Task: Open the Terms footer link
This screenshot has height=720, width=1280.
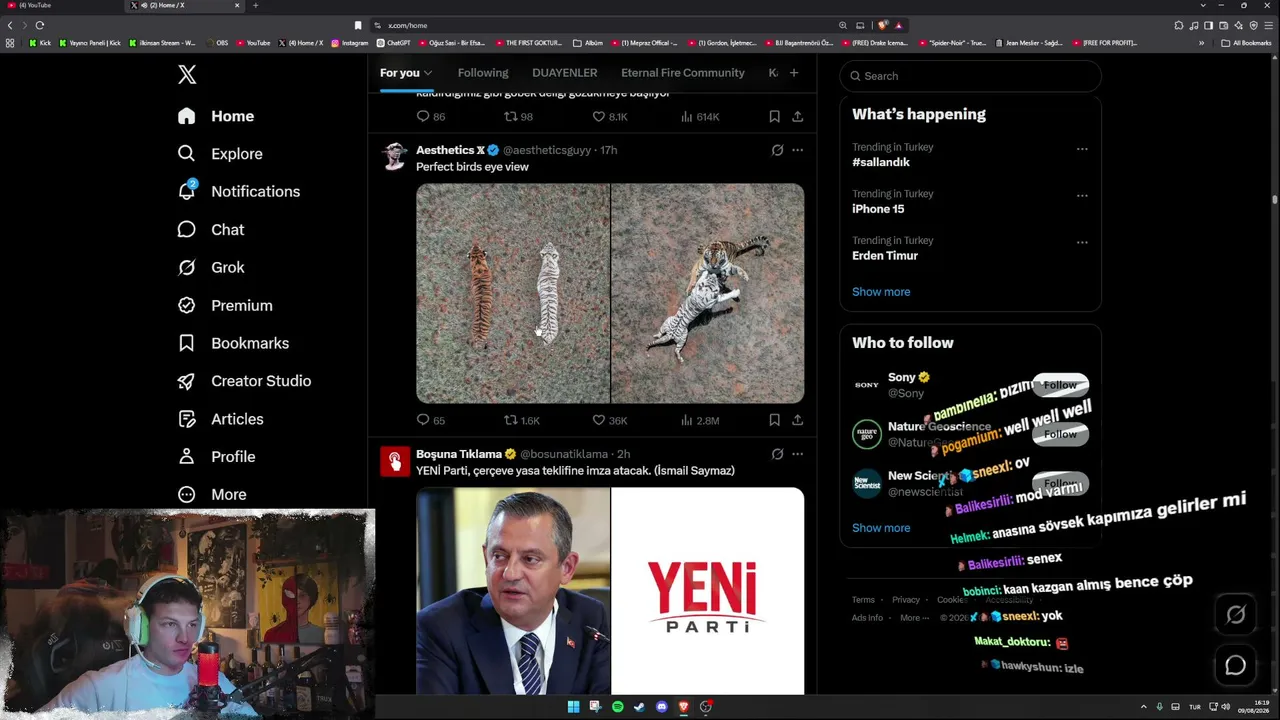Action: 863,600
